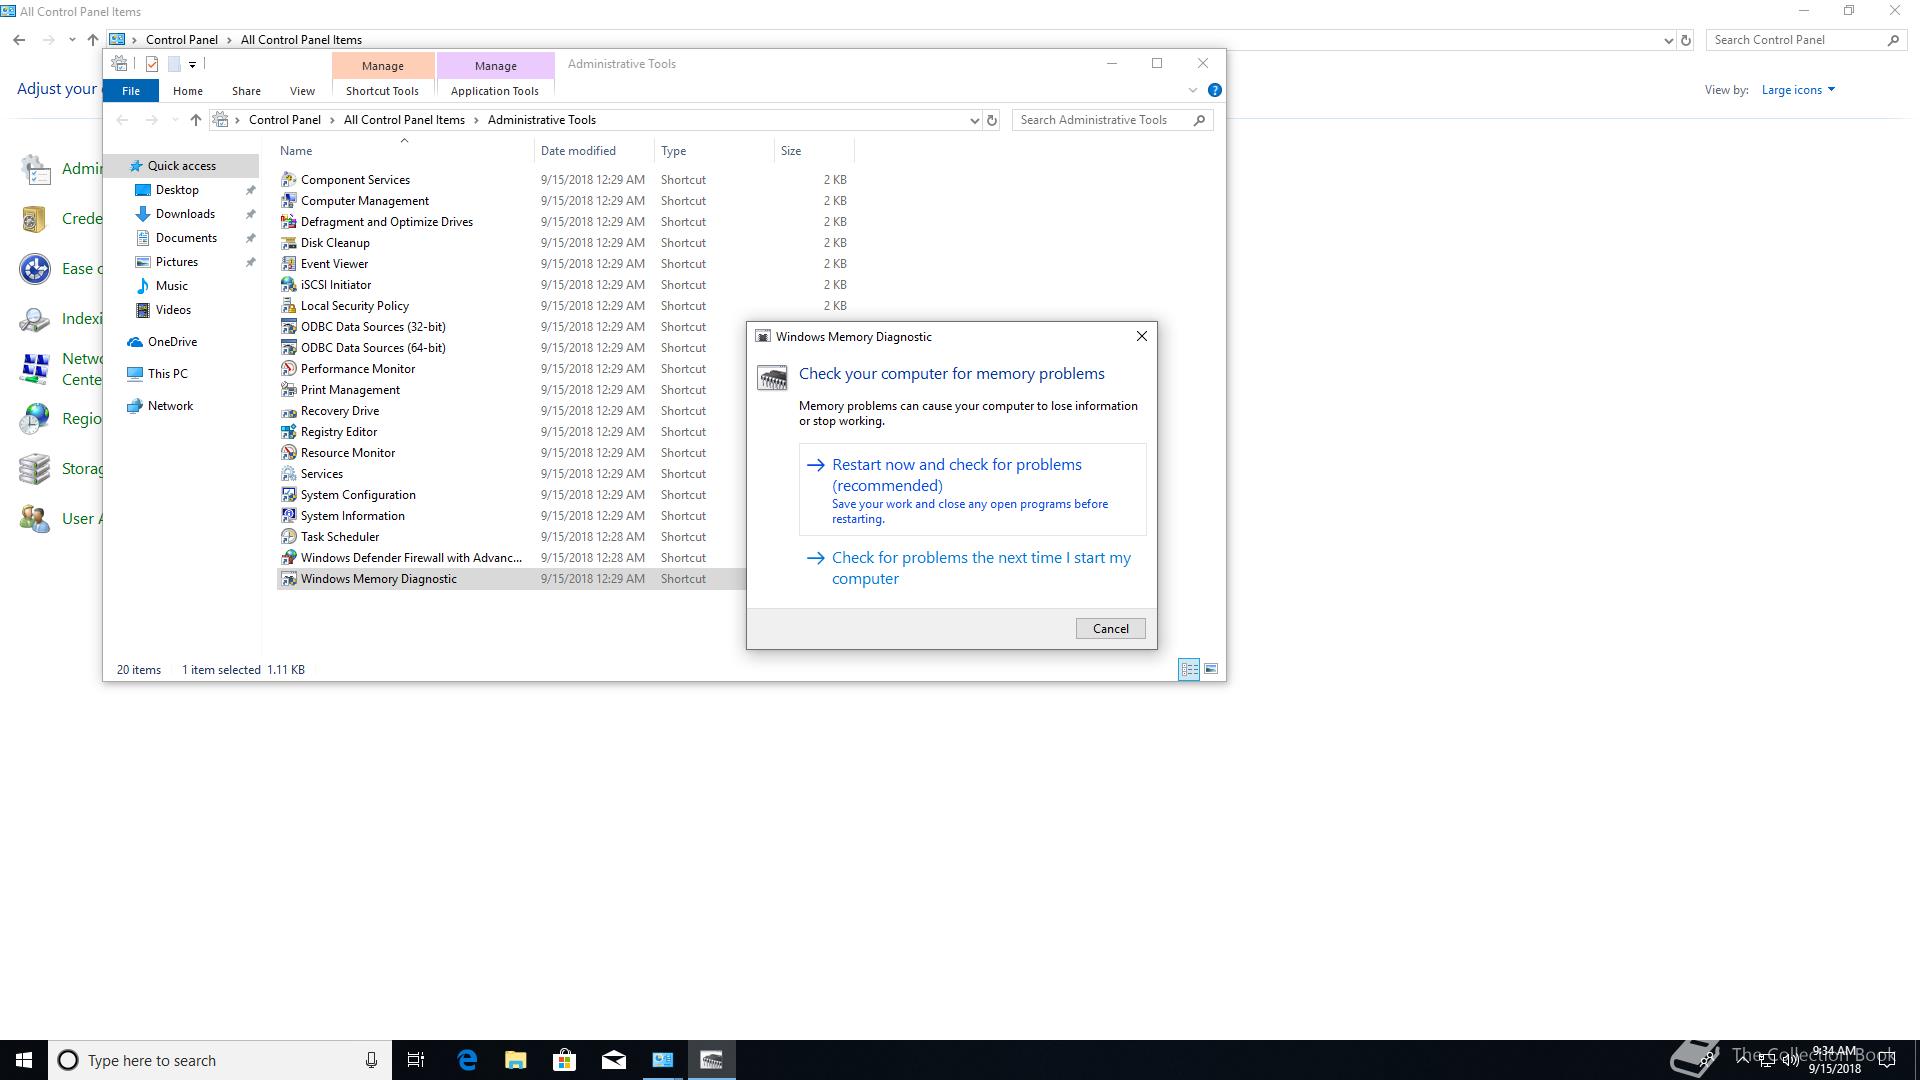
Task: Select the System Information row
Action: (x=511, y=516)
